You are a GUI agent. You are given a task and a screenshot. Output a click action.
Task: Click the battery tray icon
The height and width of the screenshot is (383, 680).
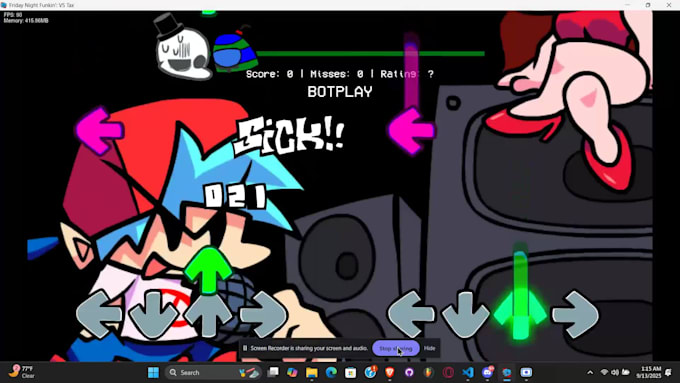pyautogui.click(x=625, y=373)
